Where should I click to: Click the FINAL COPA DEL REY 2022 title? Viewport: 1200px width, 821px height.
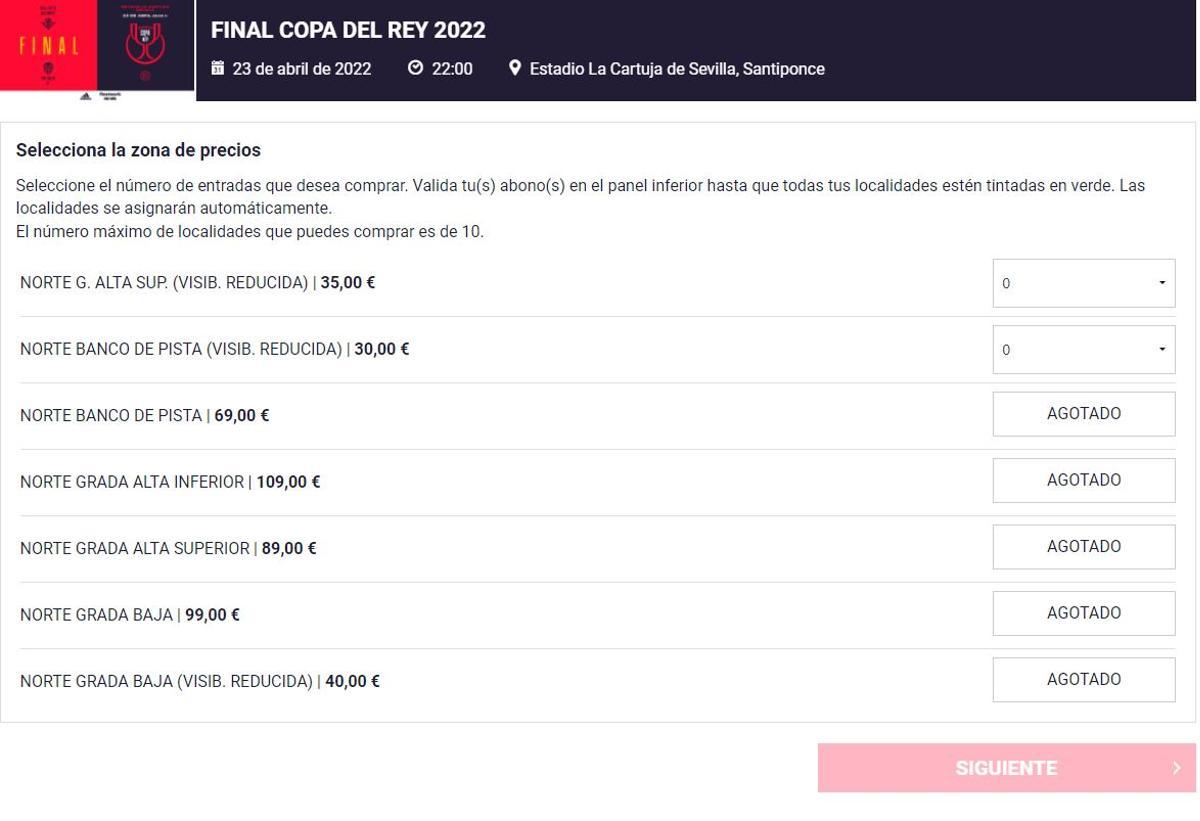[347, 30]
